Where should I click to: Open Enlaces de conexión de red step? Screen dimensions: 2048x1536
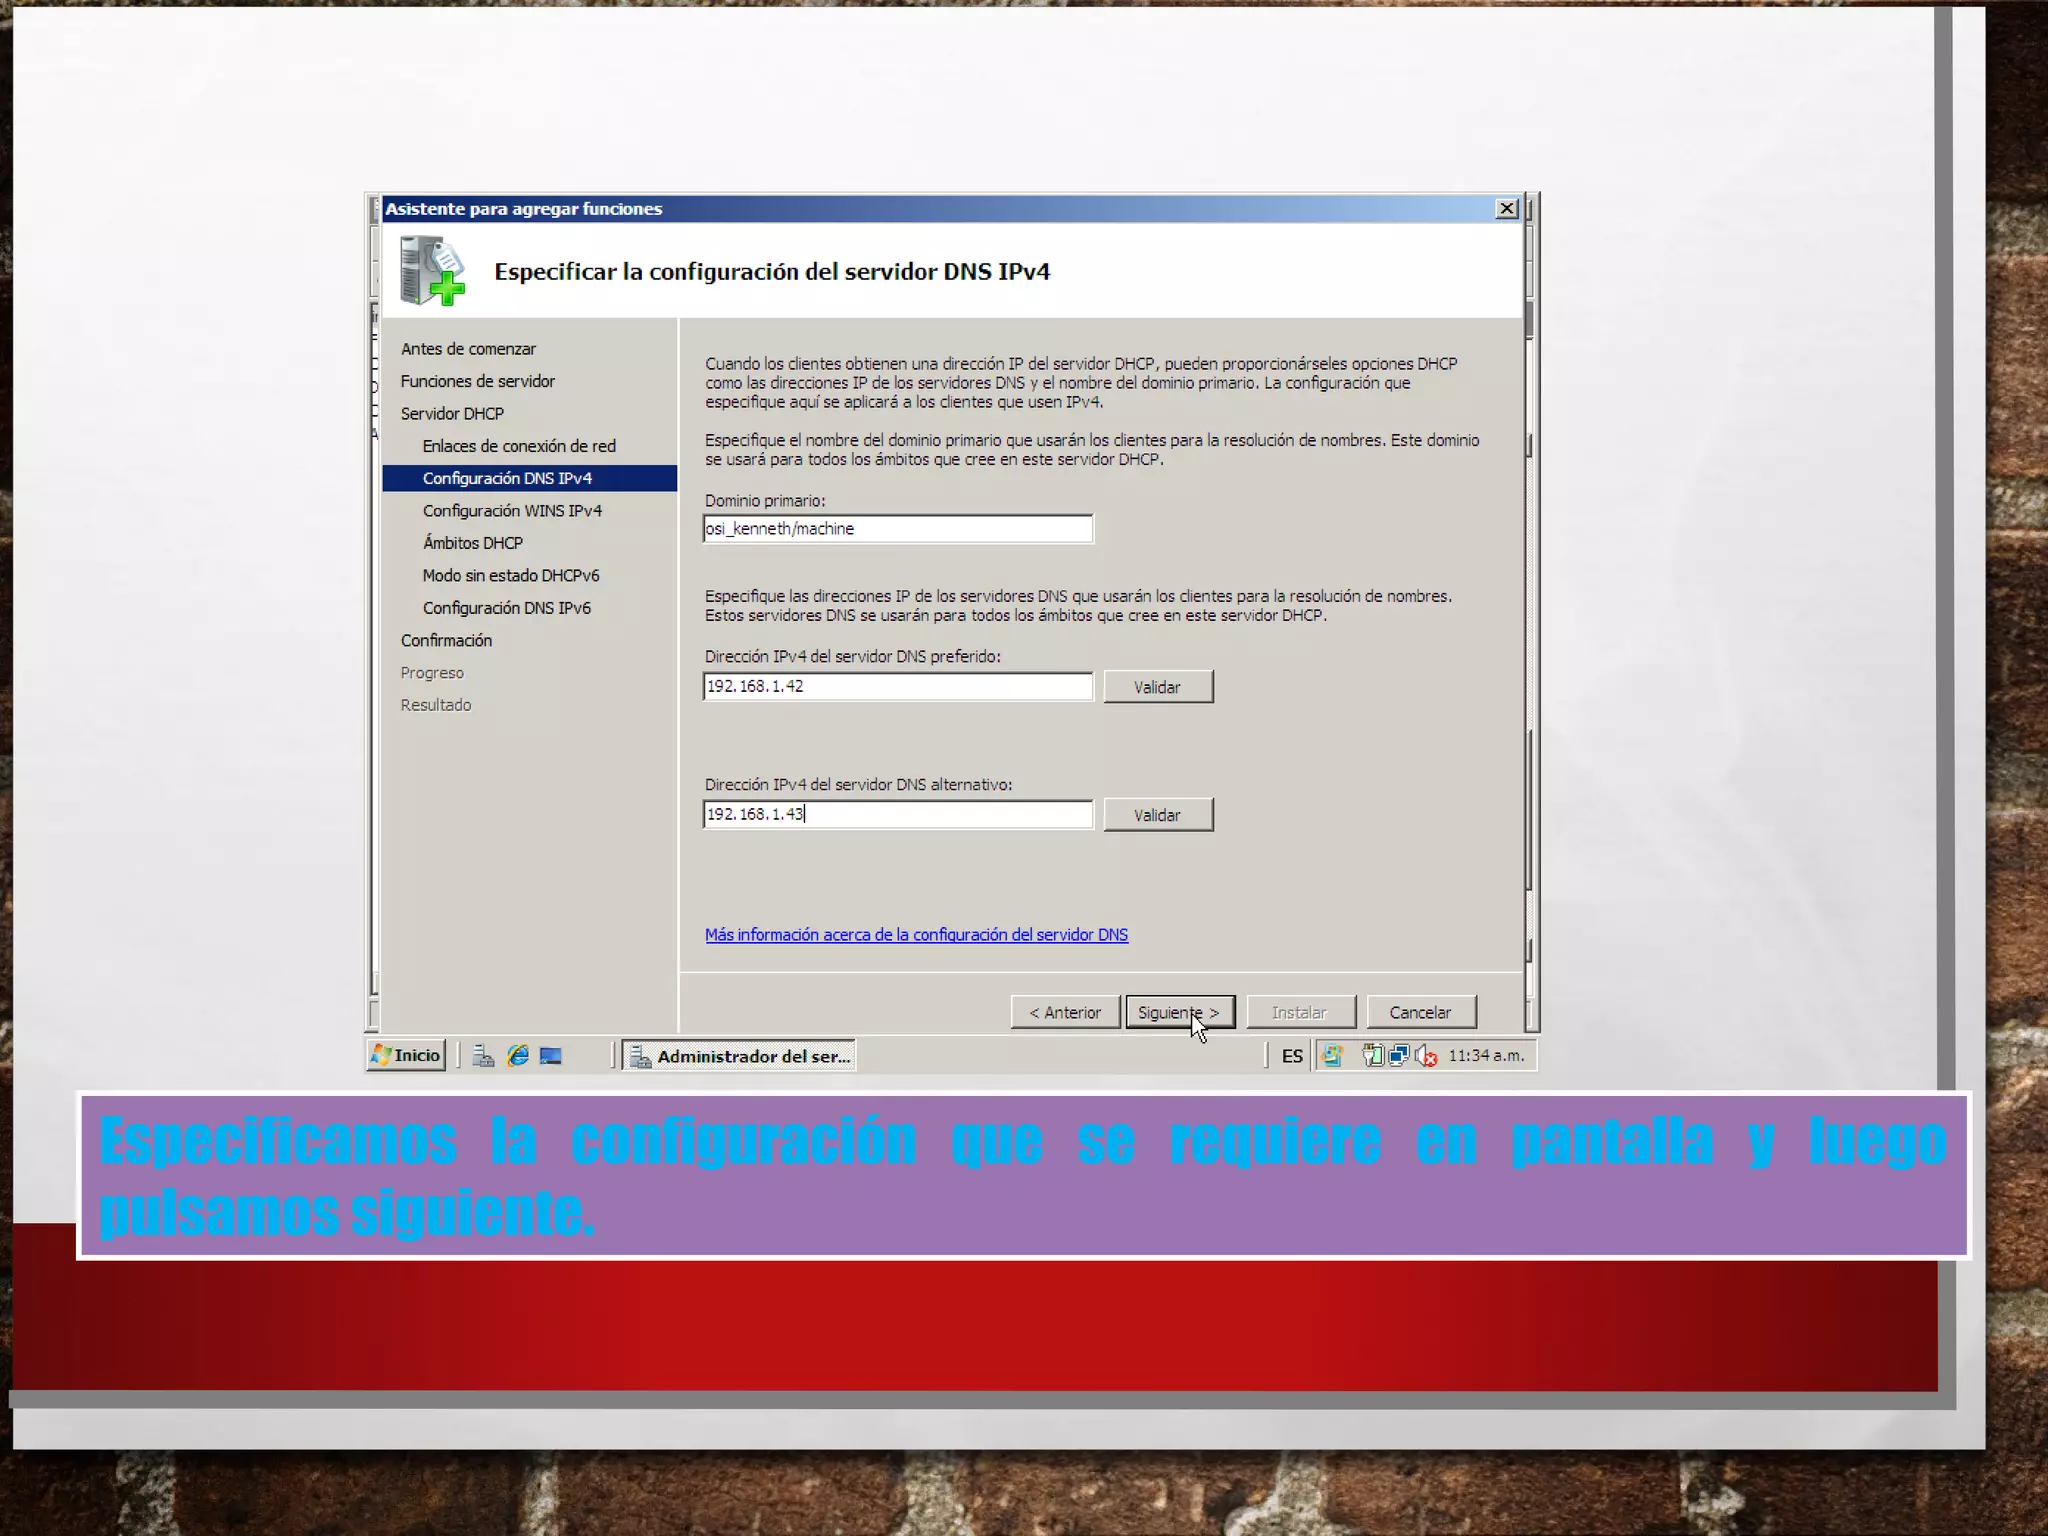[519, 446]
